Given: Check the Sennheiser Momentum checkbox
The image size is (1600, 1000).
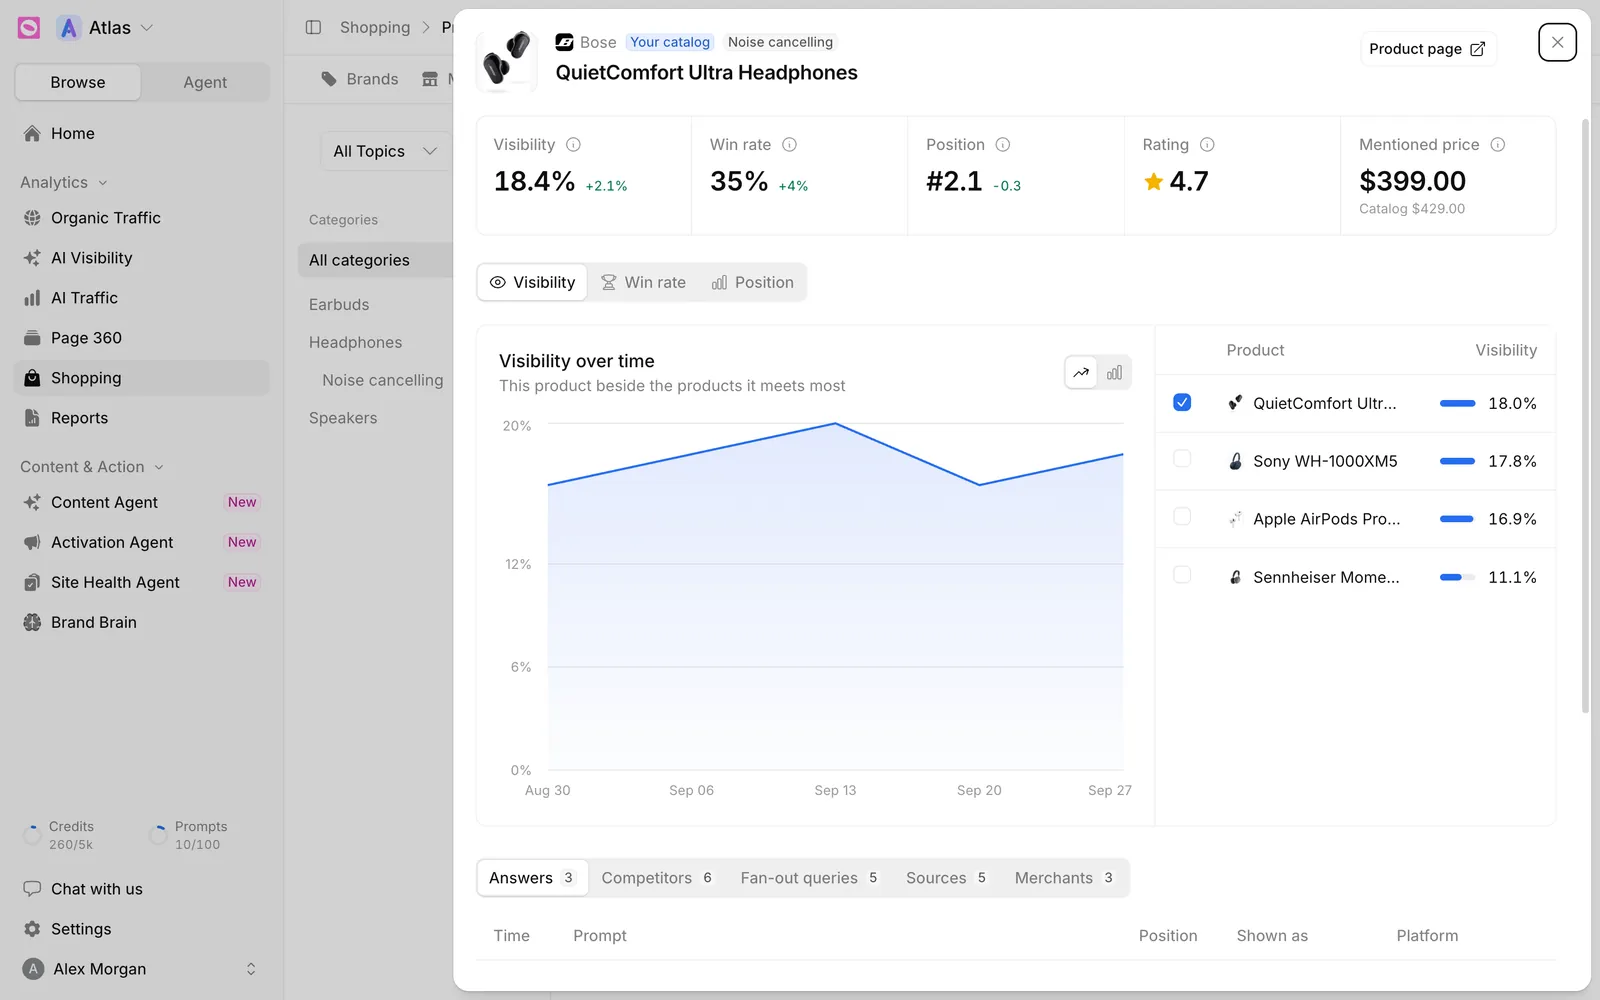Looking at the screenshot, I should click(x=1182, y=575).
